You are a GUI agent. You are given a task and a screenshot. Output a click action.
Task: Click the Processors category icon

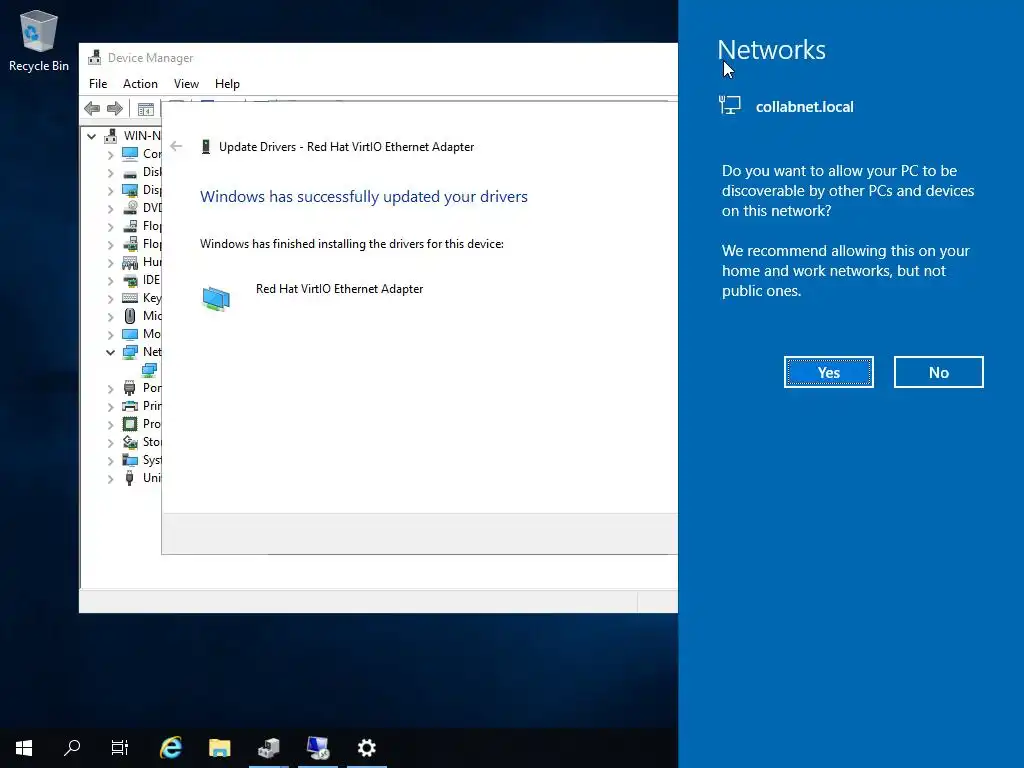pyautogui.click(x=130, y=424)
